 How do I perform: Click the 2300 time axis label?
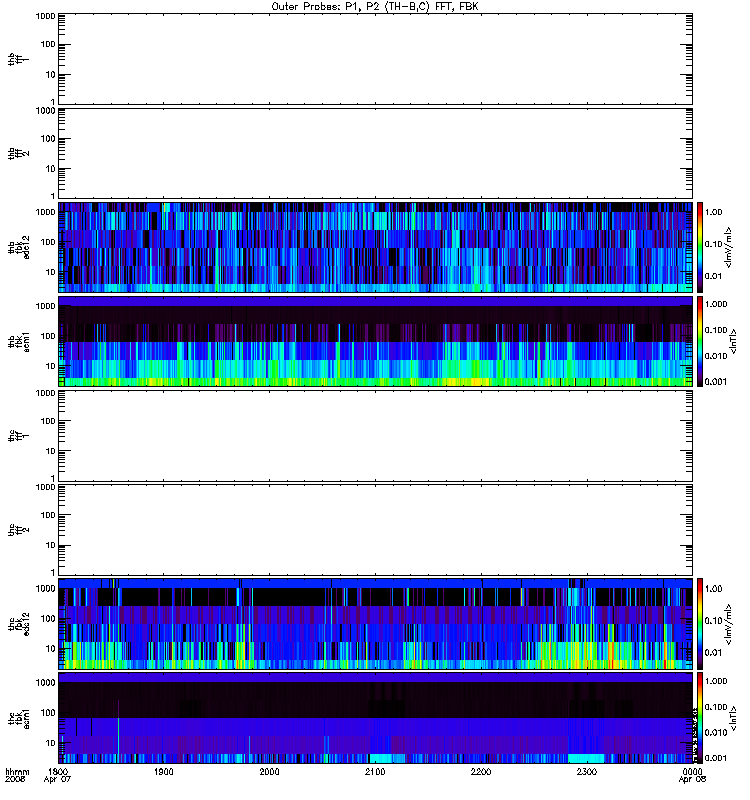[587, 771]
